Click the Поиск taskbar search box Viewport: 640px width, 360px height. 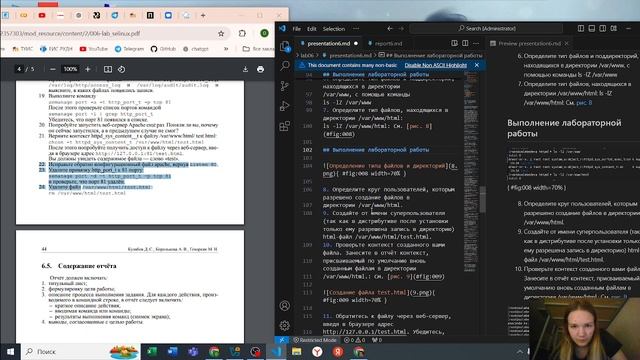(80, 351)
